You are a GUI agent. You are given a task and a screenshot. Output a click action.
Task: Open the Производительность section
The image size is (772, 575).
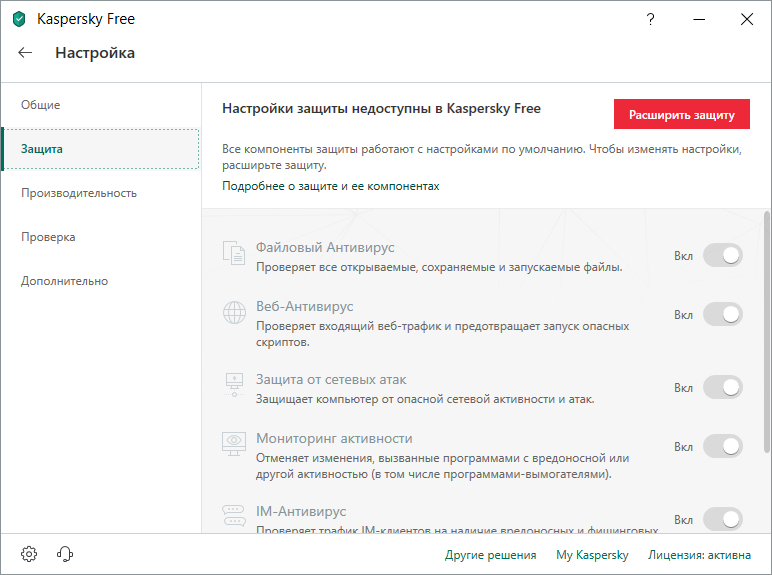coord(79,193)
